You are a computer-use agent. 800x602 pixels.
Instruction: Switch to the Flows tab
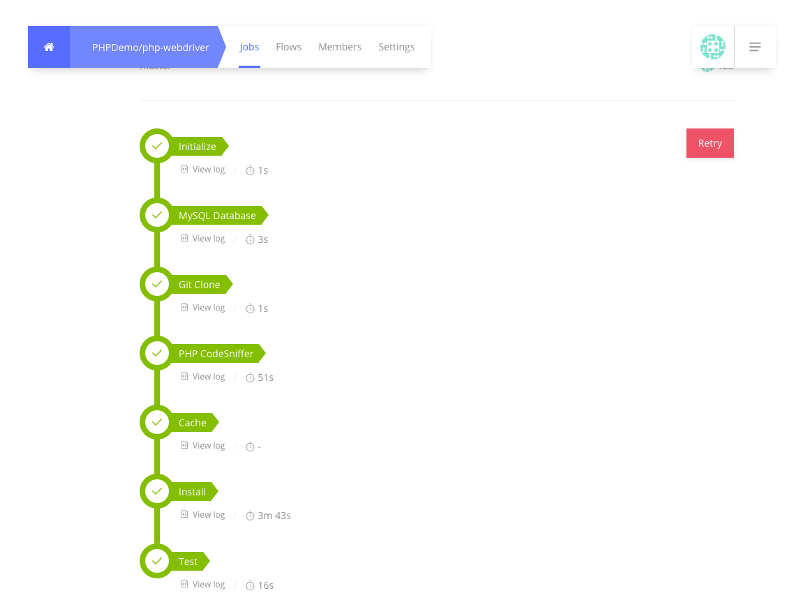coord(289,46)
